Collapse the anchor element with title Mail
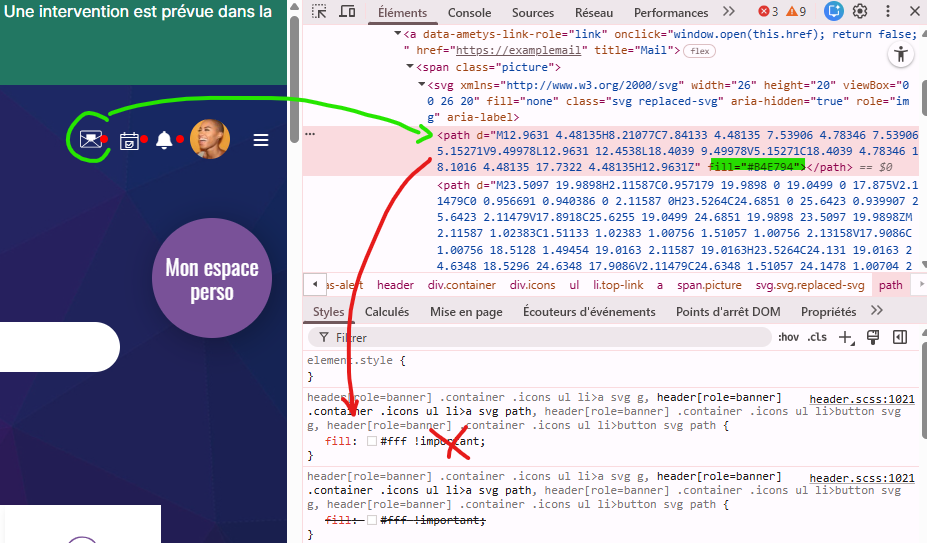927x543 pixels. coord(398,33)
